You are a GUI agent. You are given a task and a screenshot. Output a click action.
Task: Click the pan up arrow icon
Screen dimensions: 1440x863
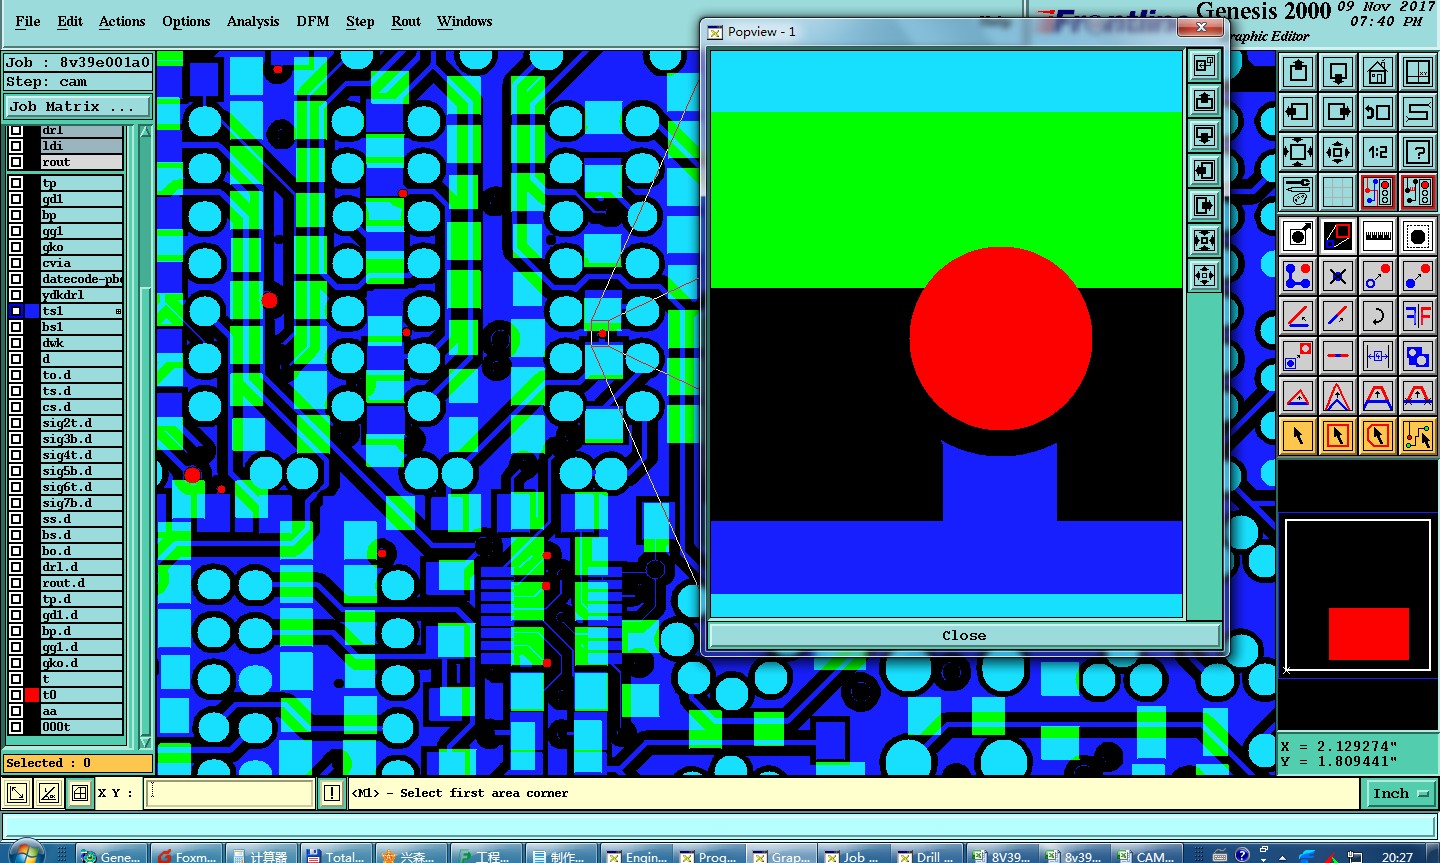coord(1298,72)
